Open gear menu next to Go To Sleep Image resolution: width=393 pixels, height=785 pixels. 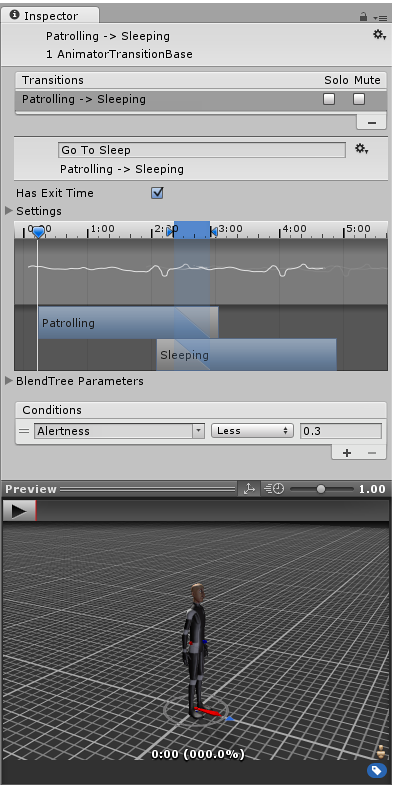coord(361,149)
